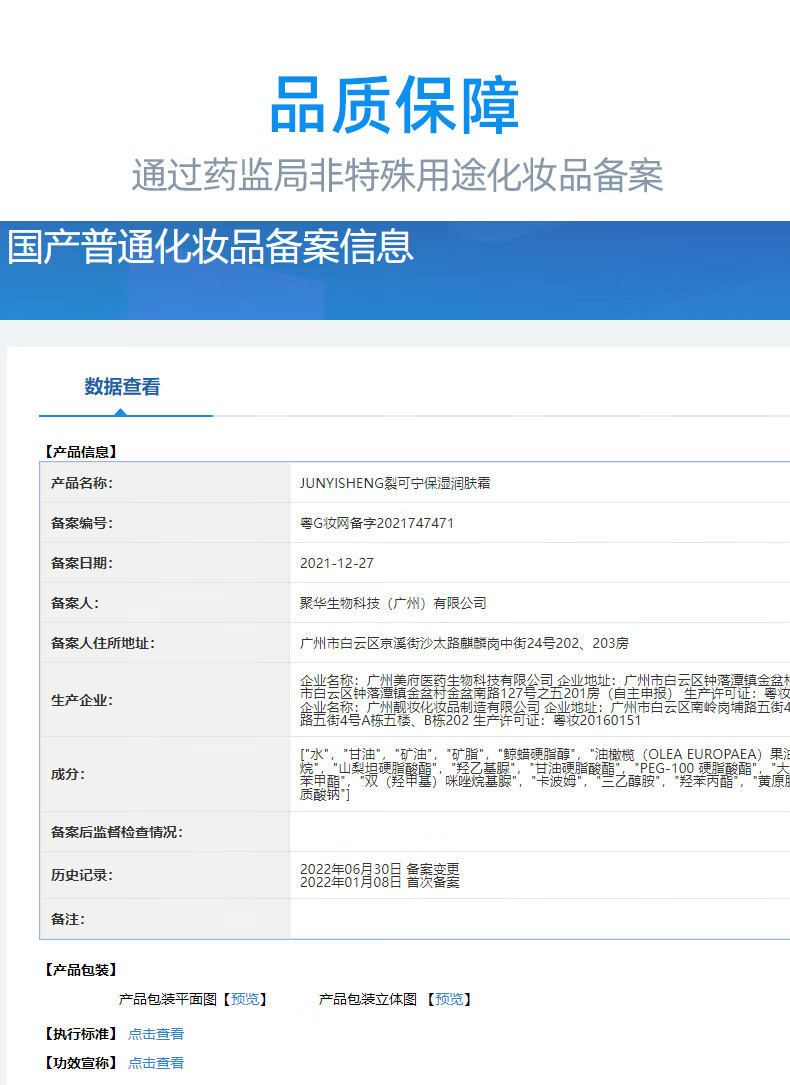This screenshot has width=790, height=1085.
Task: Switch to the 数据查看 tab
Action: 122,387
